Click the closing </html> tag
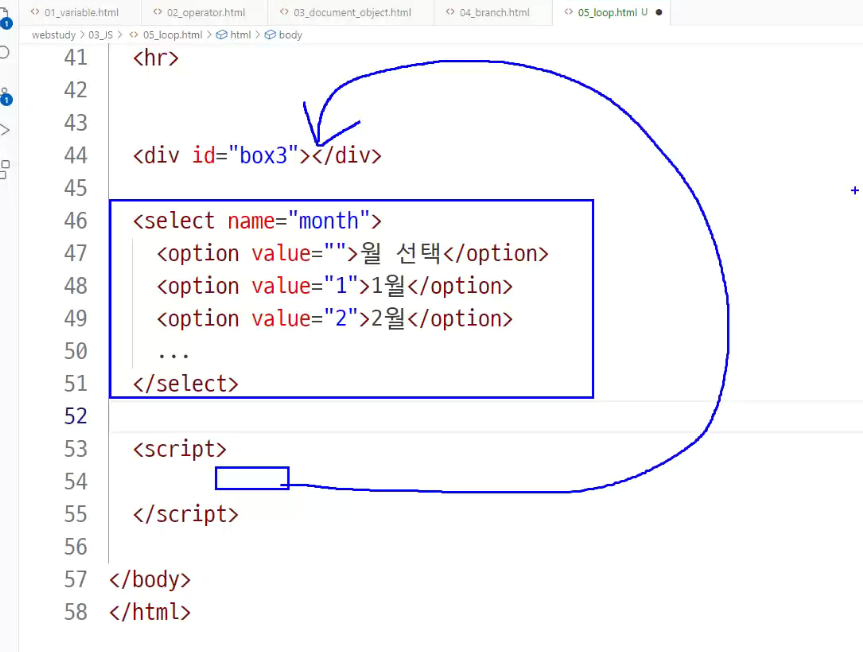863x652 pixels. 150,612
